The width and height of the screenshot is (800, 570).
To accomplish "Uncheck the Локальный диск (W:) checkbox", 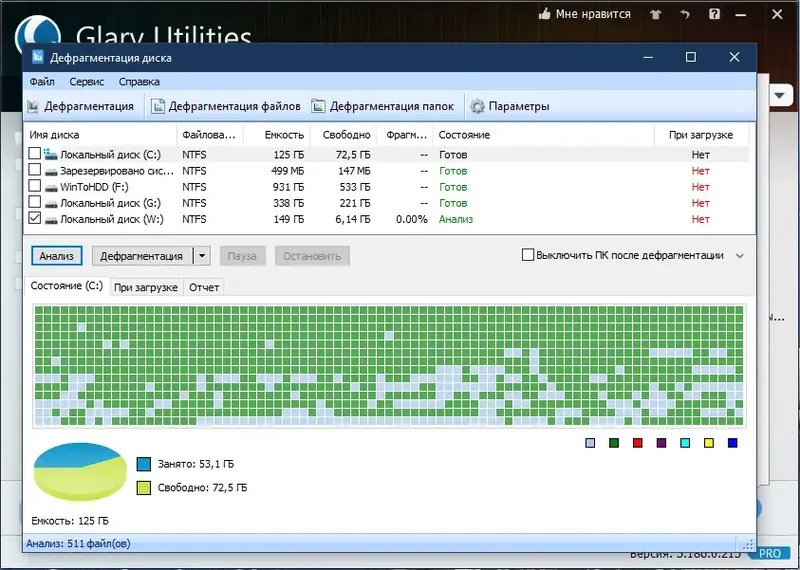I will click(35, 218).
